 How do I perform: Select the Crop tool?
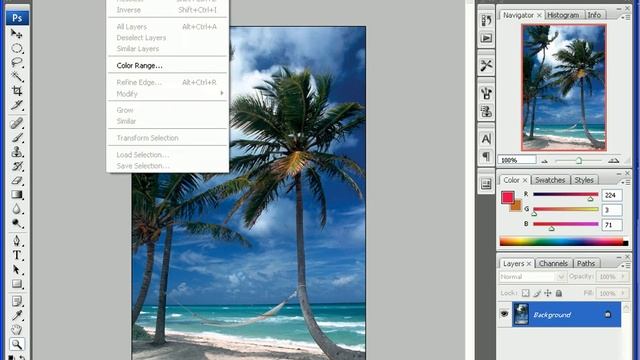(x=16, y=91)
